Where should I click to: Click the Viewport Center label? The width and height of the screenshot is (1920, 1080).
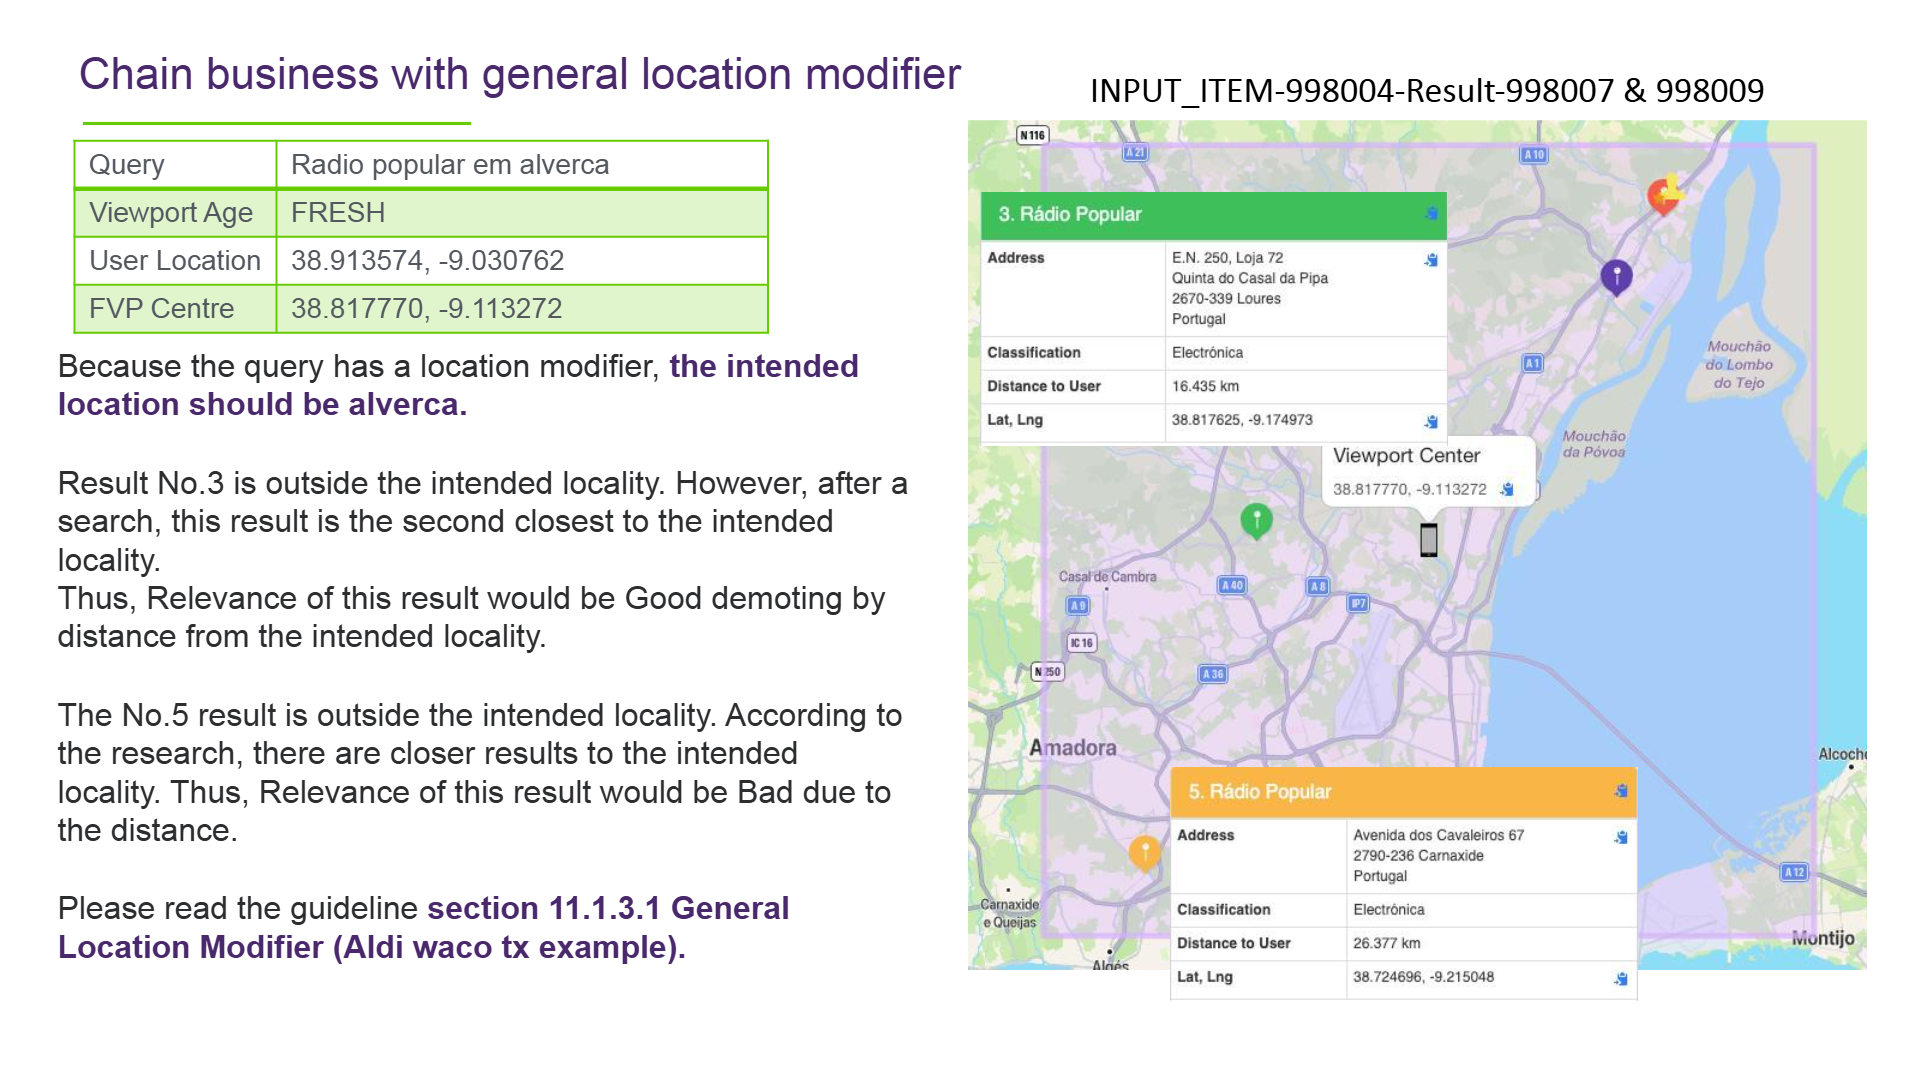(1406, 456)
